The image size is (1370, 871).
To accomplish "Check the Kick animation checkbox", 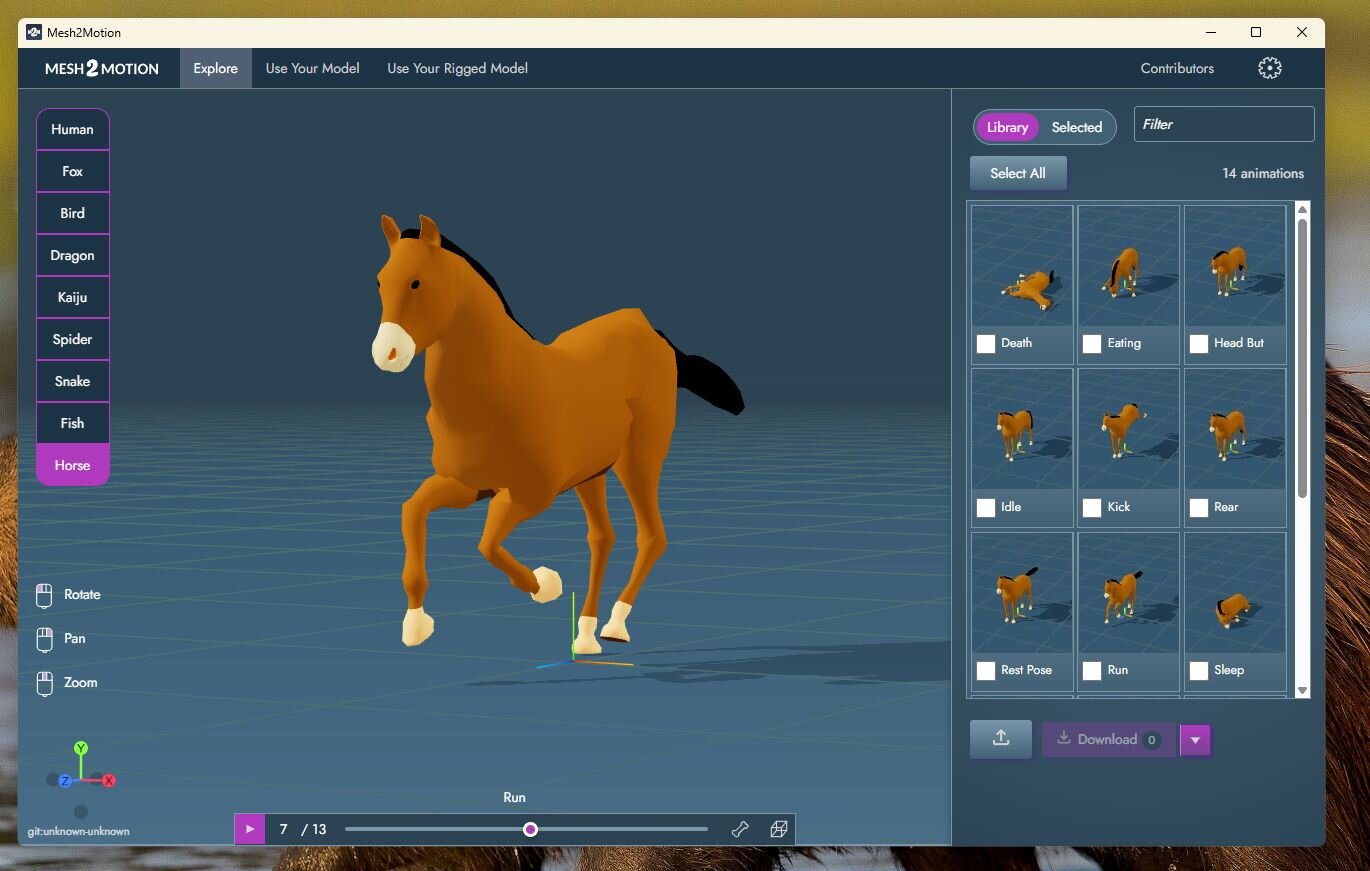I will point(1092,508).
